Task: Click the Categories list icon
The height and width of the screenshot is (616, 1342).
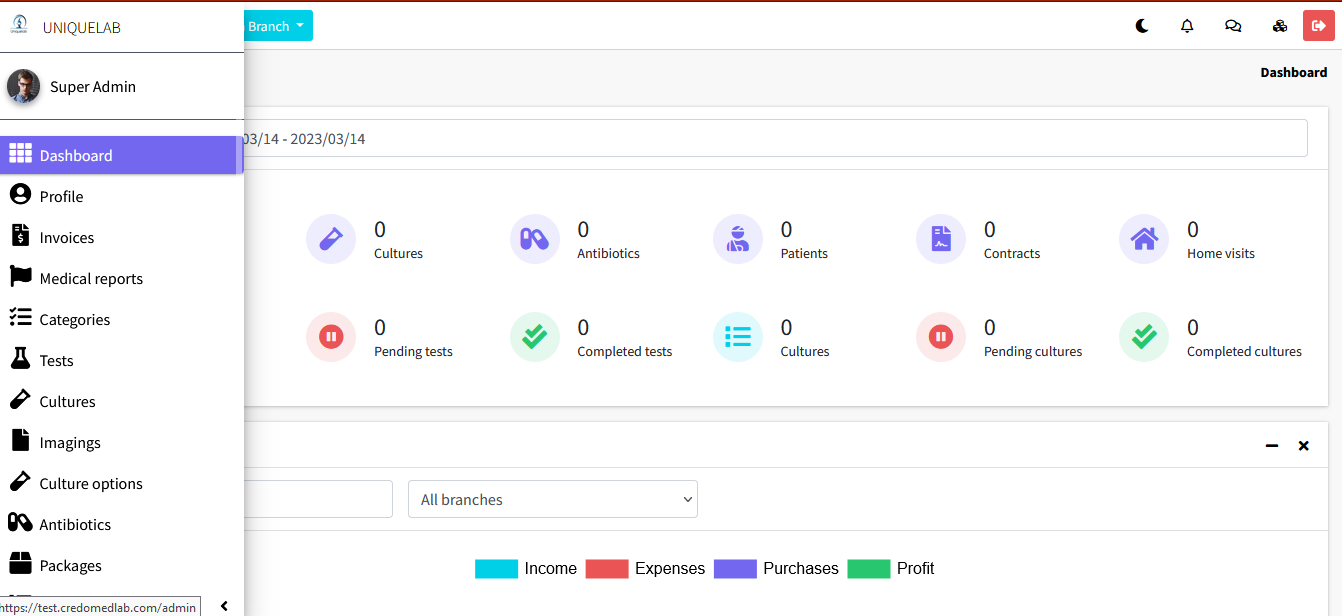Action: coord(20,318)
